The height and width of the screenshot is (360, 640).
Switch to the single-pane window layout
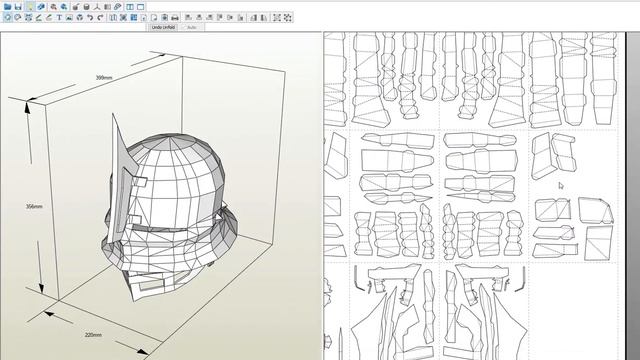pyautogui.click(x=140, y=7)
